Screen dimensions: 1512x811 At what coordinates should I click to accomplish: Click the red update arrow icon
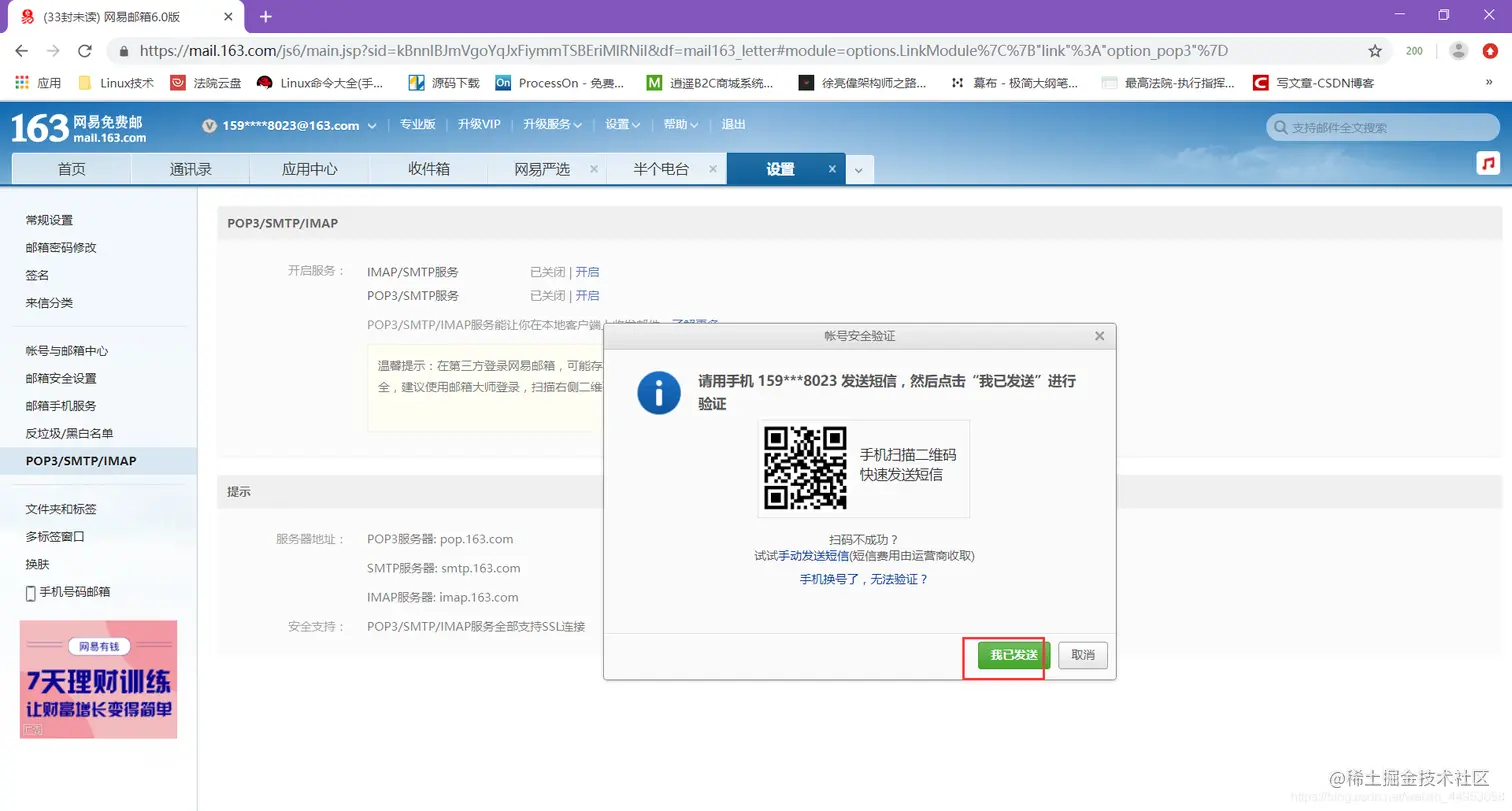click(x=1490, y=51)
